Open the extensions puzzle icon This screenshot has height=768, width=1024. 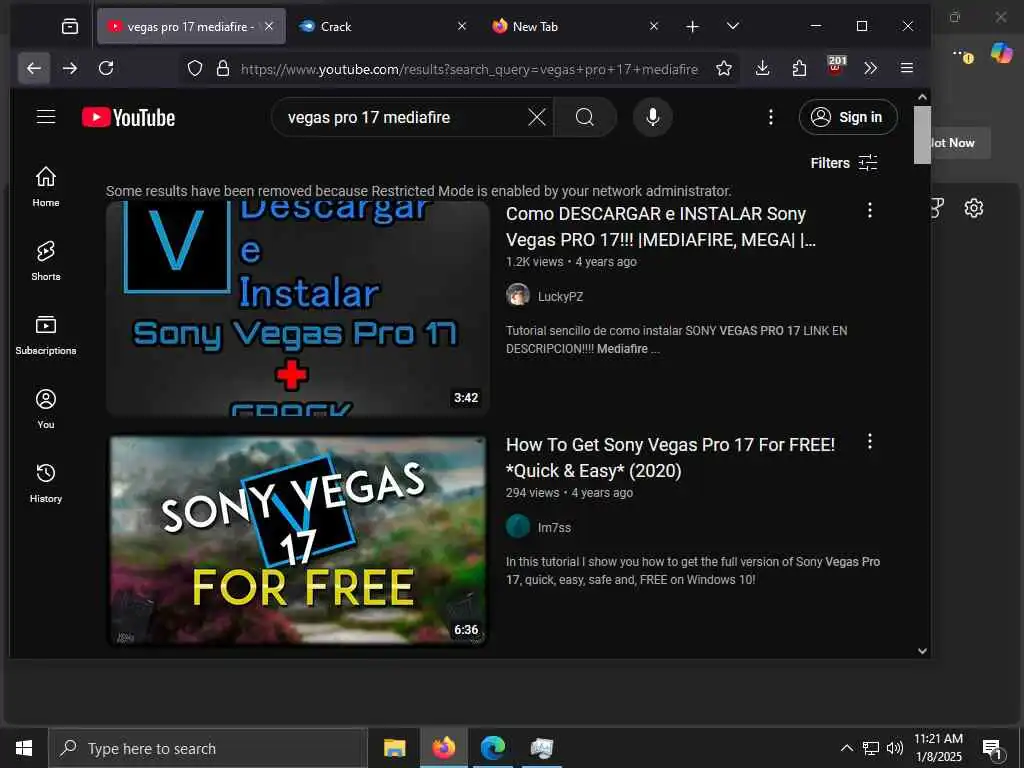[x=799, y=68]
